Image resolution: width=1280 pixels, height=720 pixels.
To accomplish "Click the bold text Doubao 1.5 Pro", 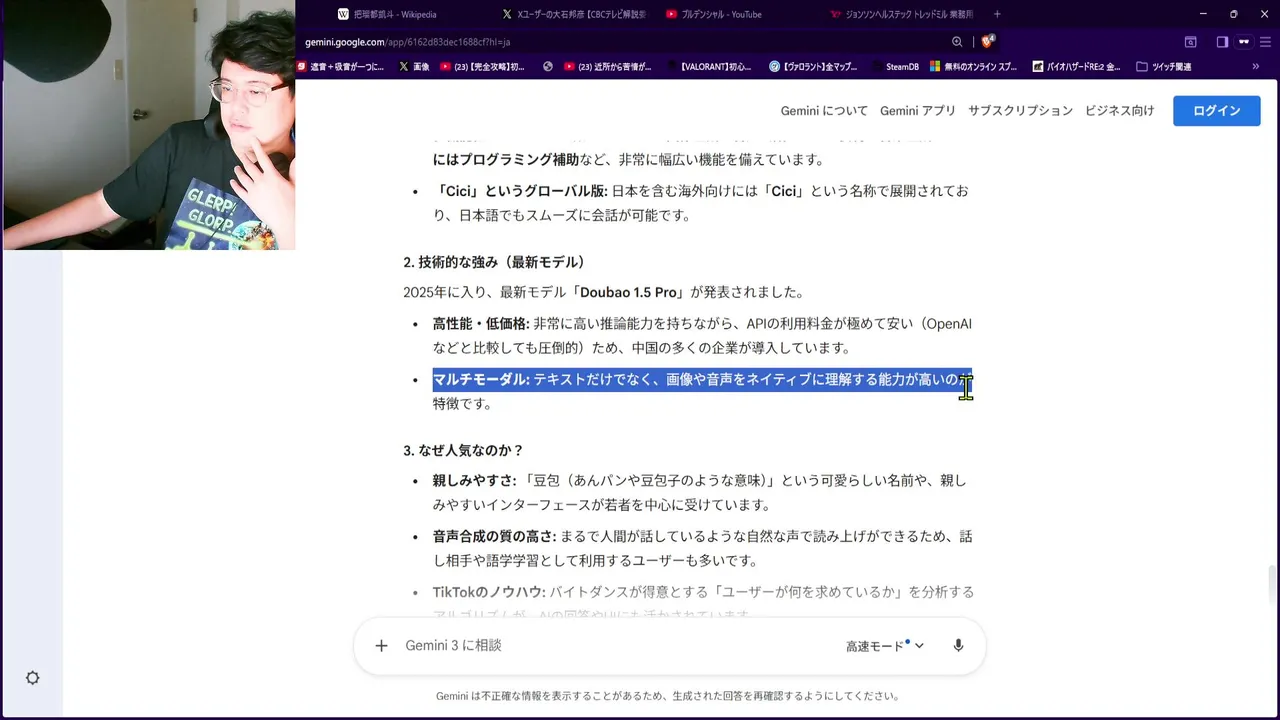I will pyautogui.click(x=628, y=292).
